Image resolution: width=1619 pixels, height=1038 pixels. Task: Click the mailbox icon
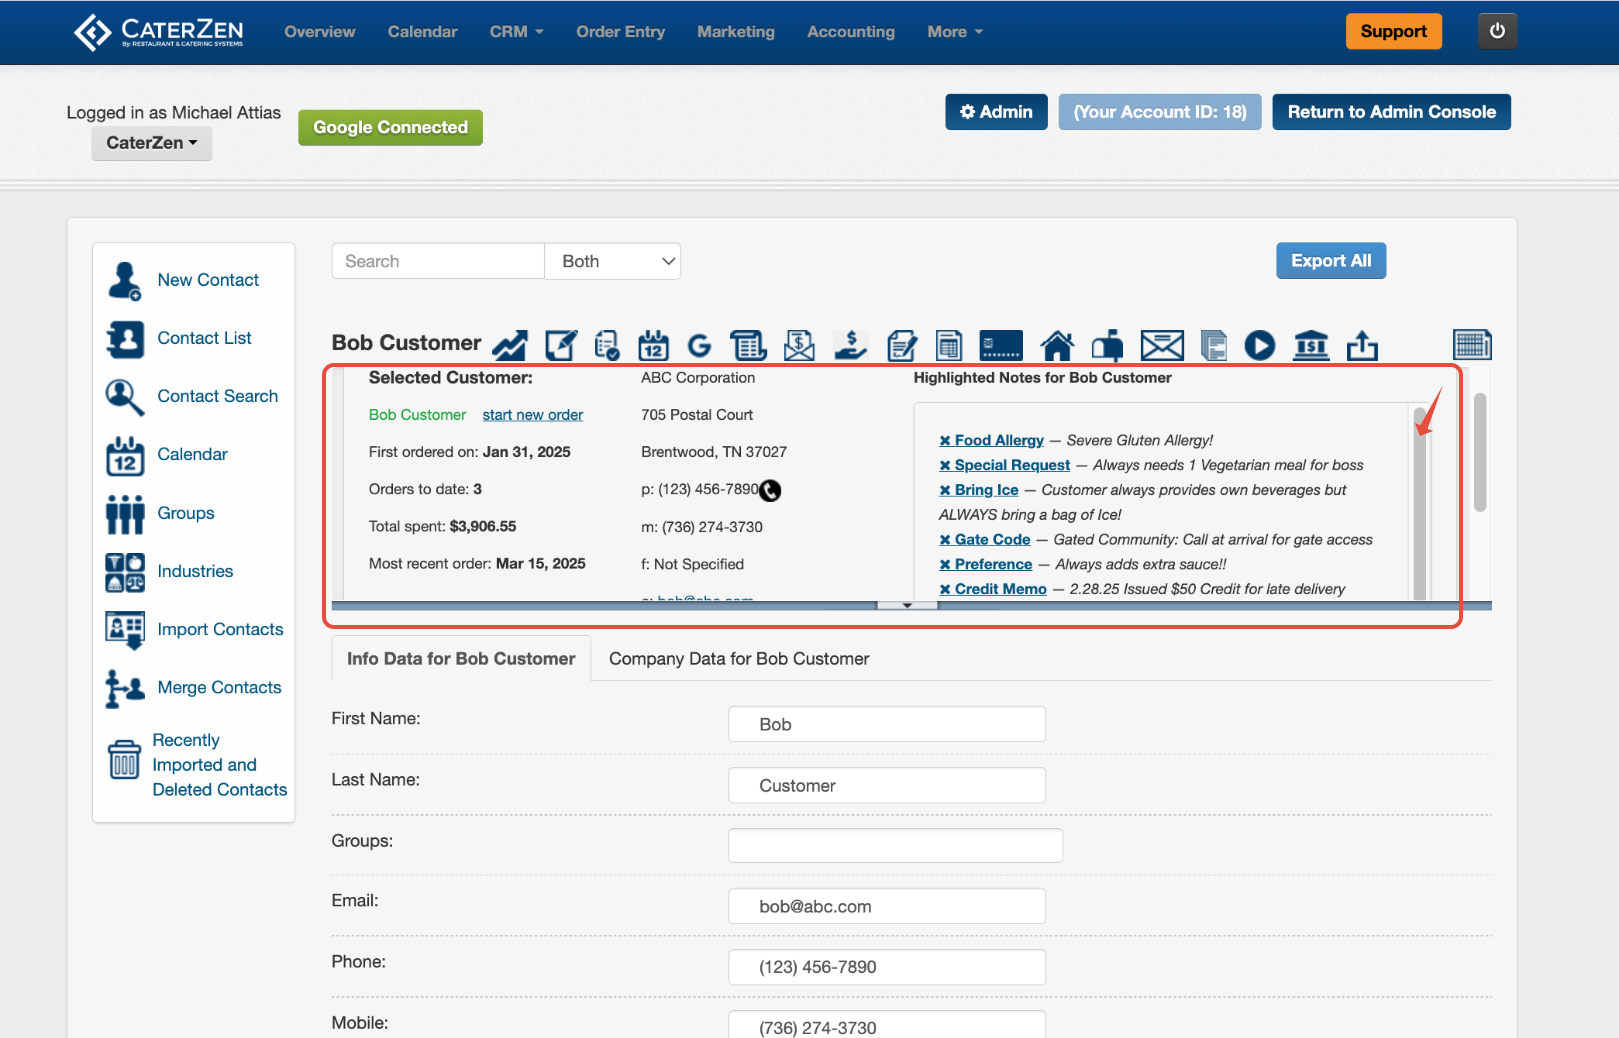point(1107,345)
